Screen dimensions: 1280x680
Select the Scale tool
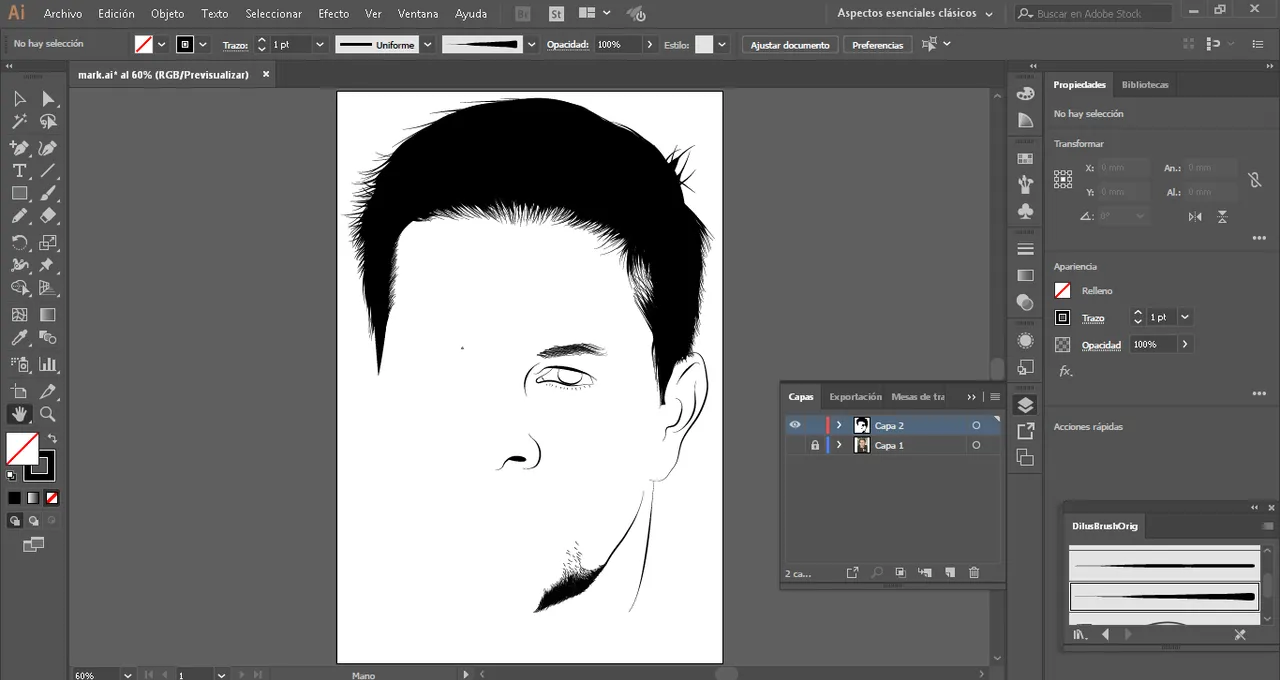(x=48, y=242)
